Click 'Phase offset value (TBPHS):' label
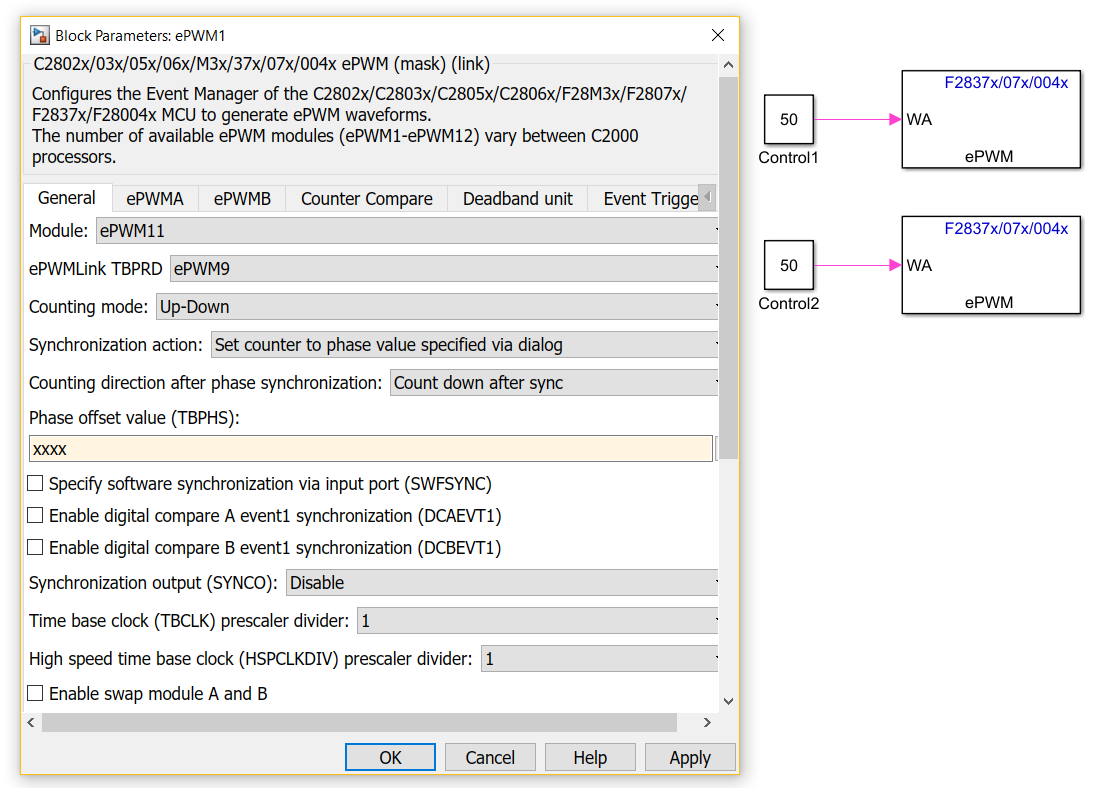1115x788 pixels. pyautogui.click(x=134, y=417)
